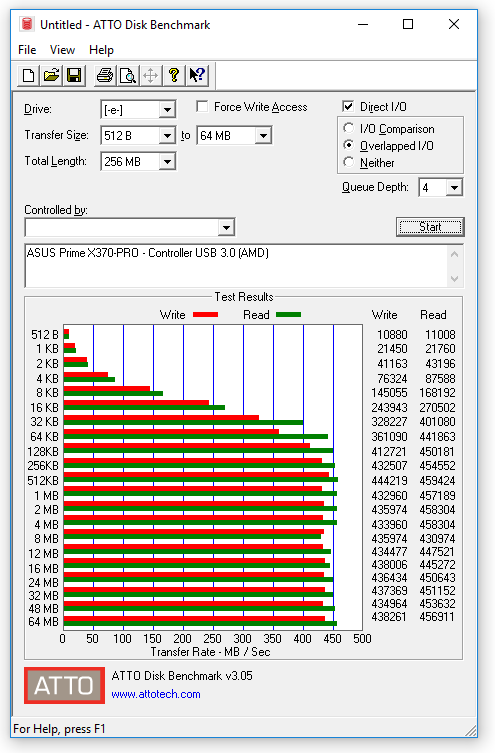Click the description box scroll down arrow

tap(455, 279)
